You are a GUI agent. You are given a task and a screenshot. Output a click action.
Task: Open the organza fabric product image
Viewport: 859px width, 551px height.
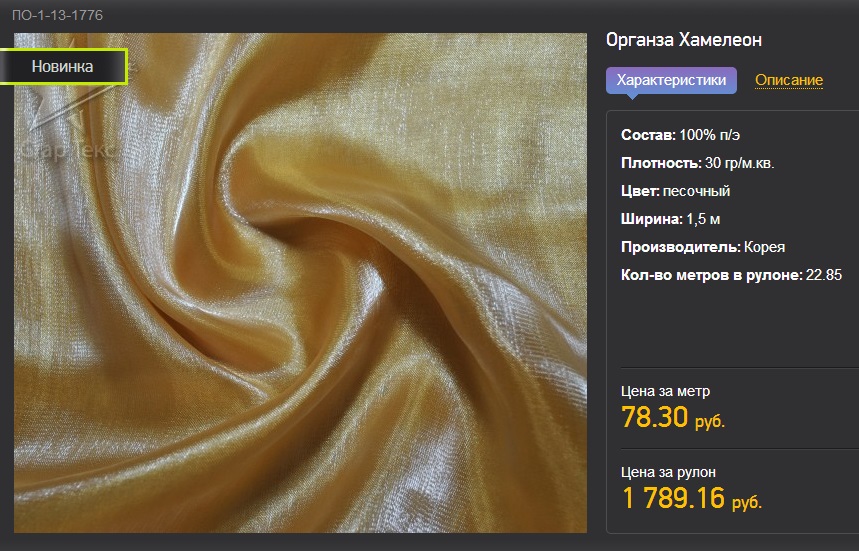(300, 283)
